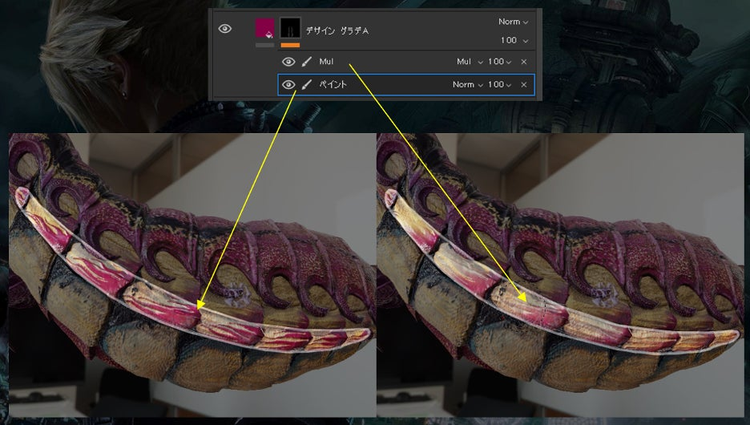Image resolution: width=750 pixels, height=425 pixels.
Task: Click the magenta fill layer thumbnail
Action: [265, 28]
